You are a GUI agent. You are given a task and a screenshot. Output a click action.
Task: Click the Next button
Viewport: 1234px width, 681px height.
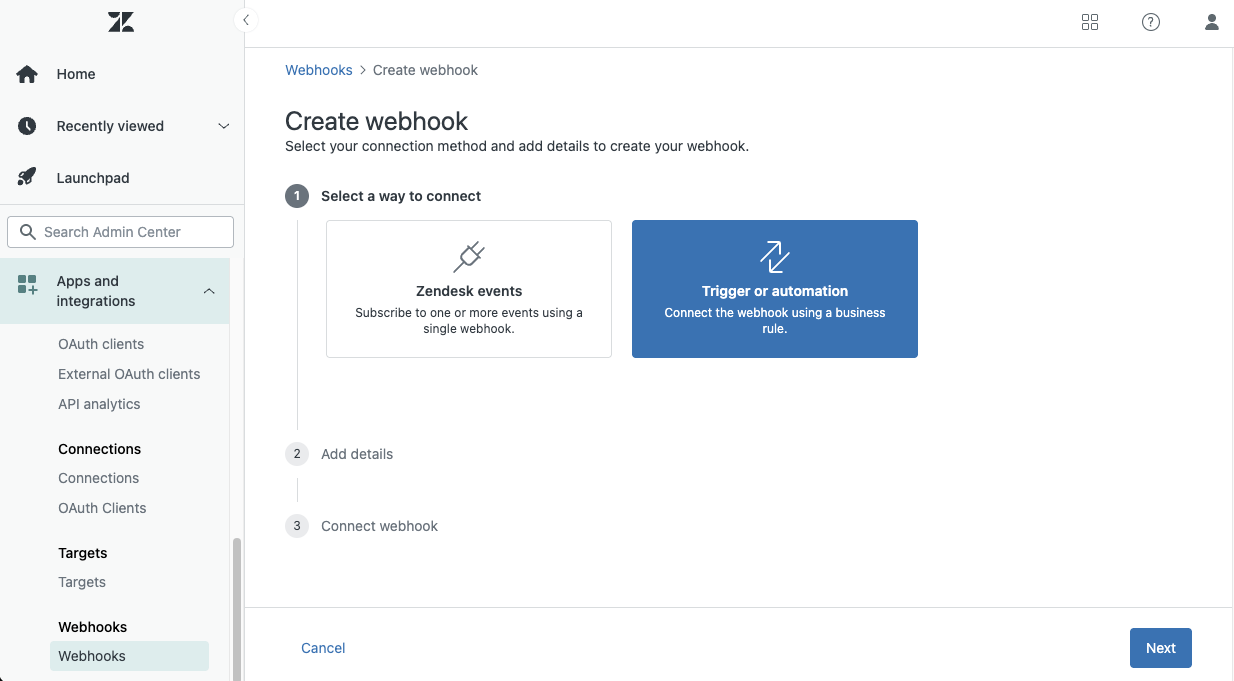(x=1160, y=648)
